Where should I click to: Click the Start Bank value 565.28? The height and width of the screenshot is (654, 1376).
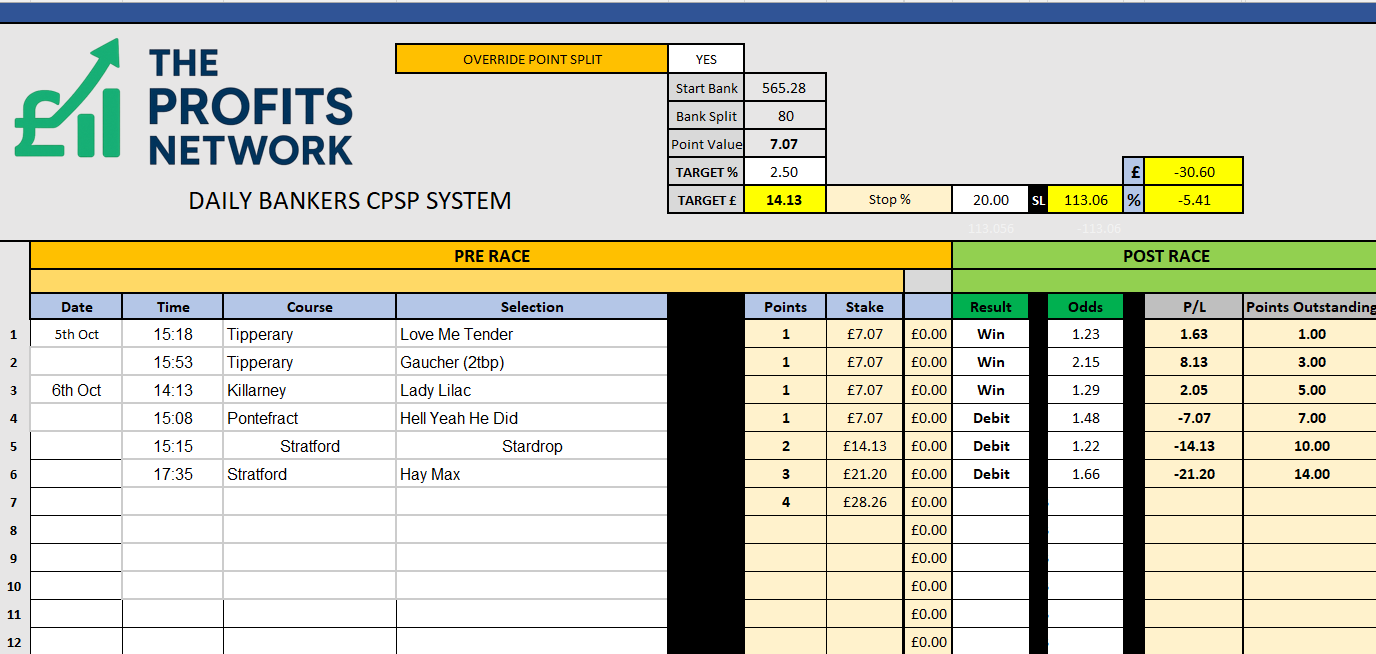785,88
